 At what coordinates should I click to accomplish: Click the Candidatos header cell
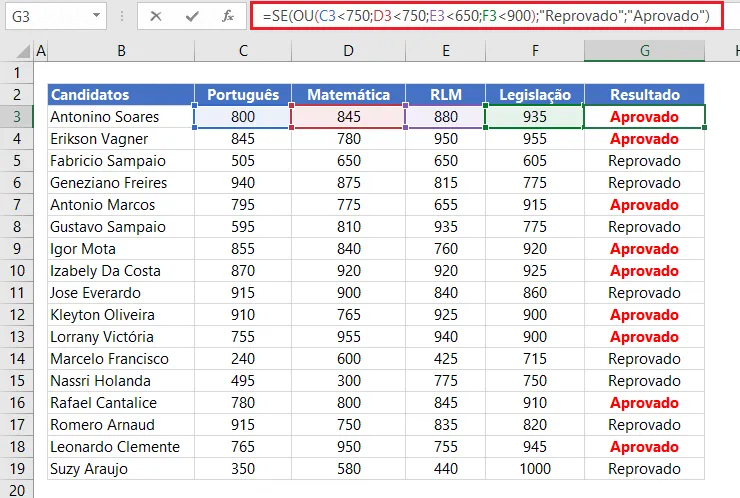tap(121, 94)
